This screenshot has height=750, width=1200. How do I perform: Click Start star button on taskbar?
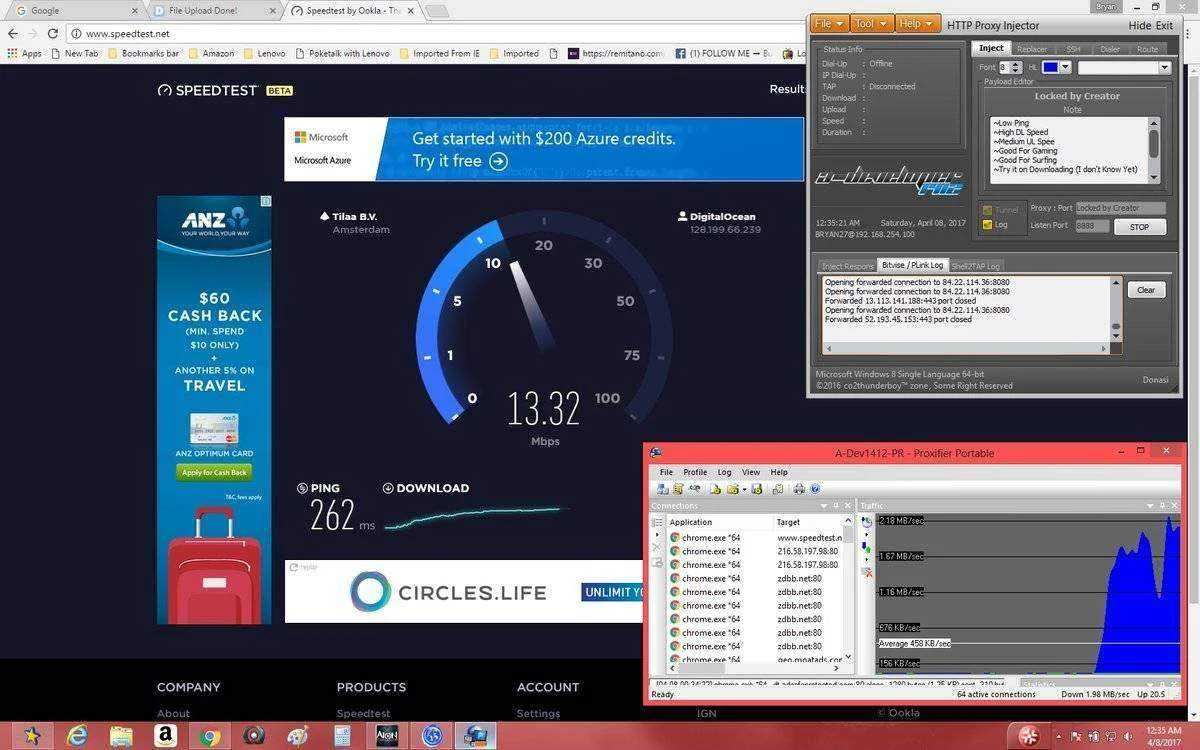31,736
